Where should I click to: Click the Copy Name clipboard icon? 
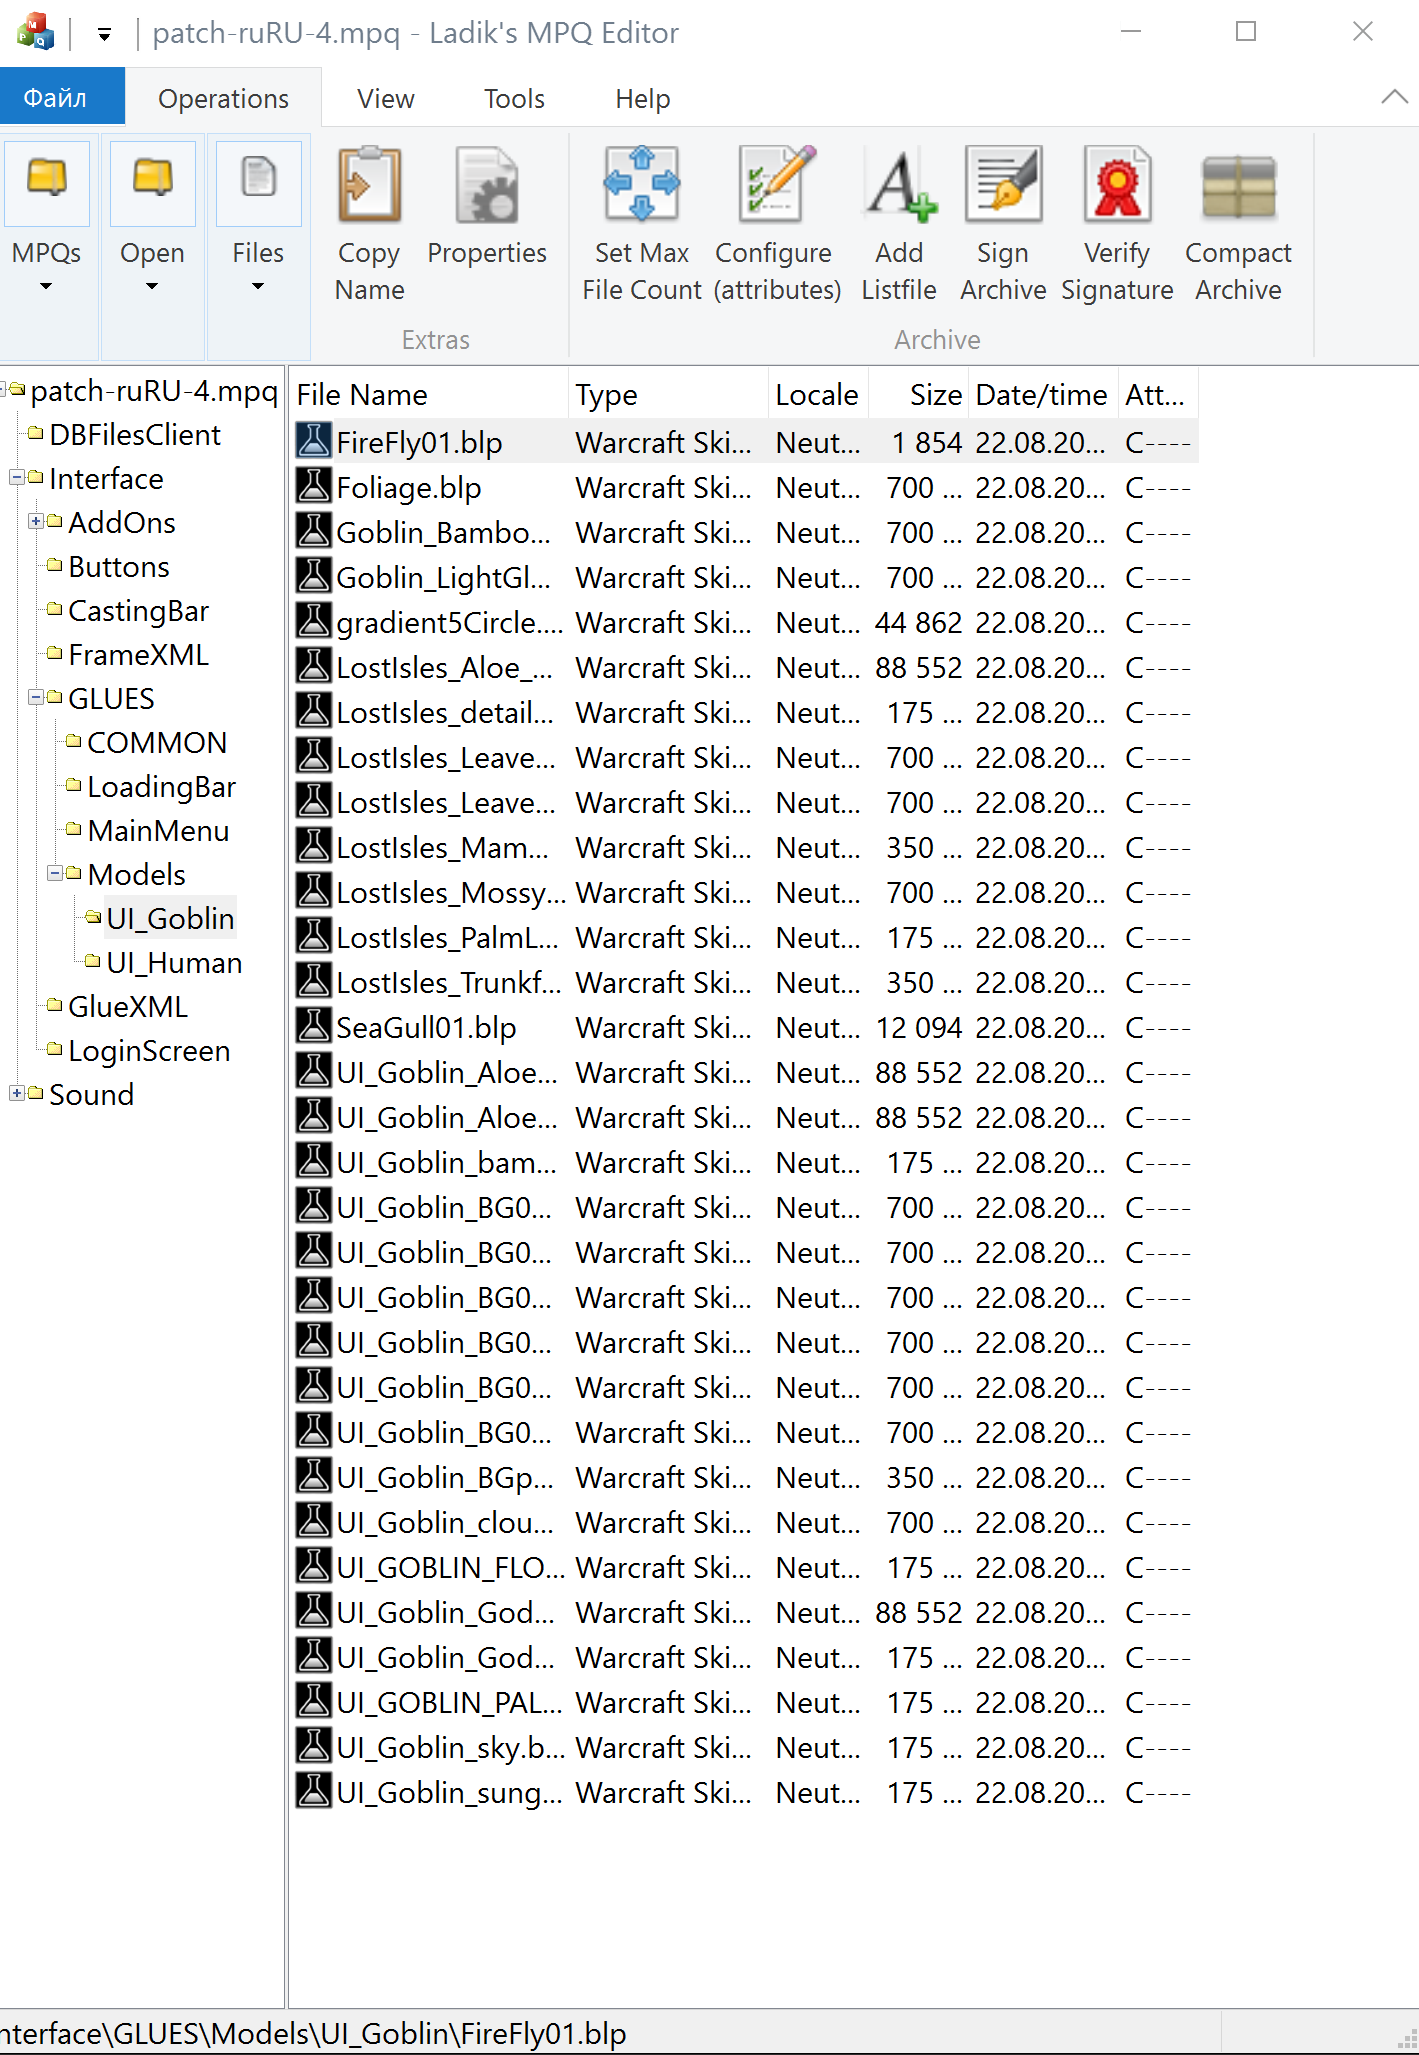pos(369,185)
